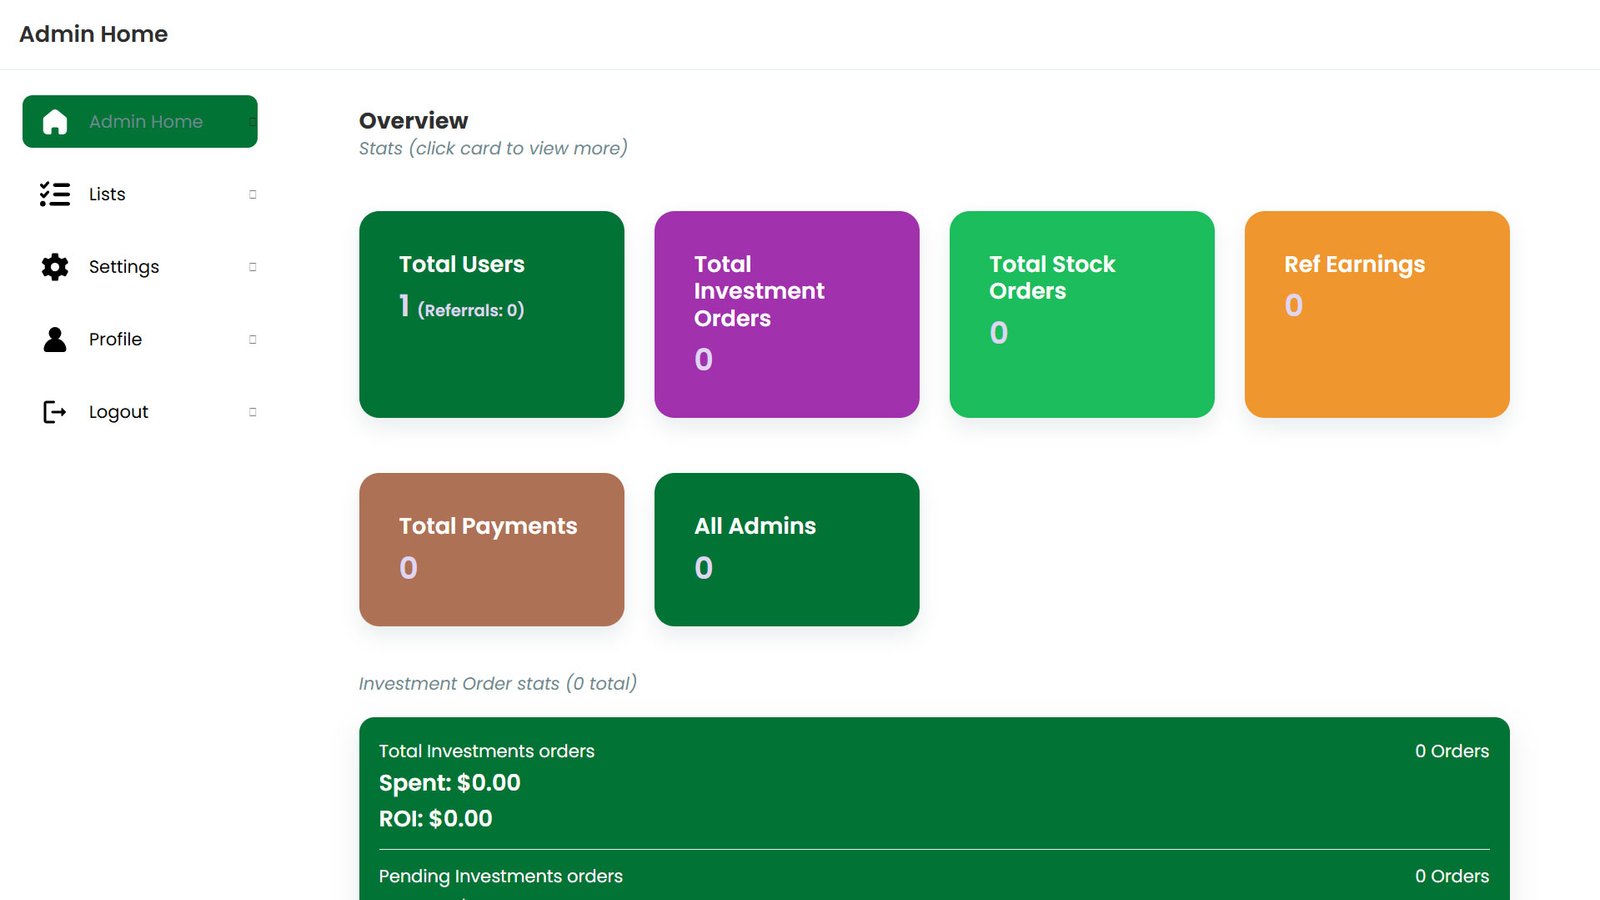Click the 'Stats (click card to view more)' text
This screenshot has width=1600, height=900.
(x=493, y=148)
